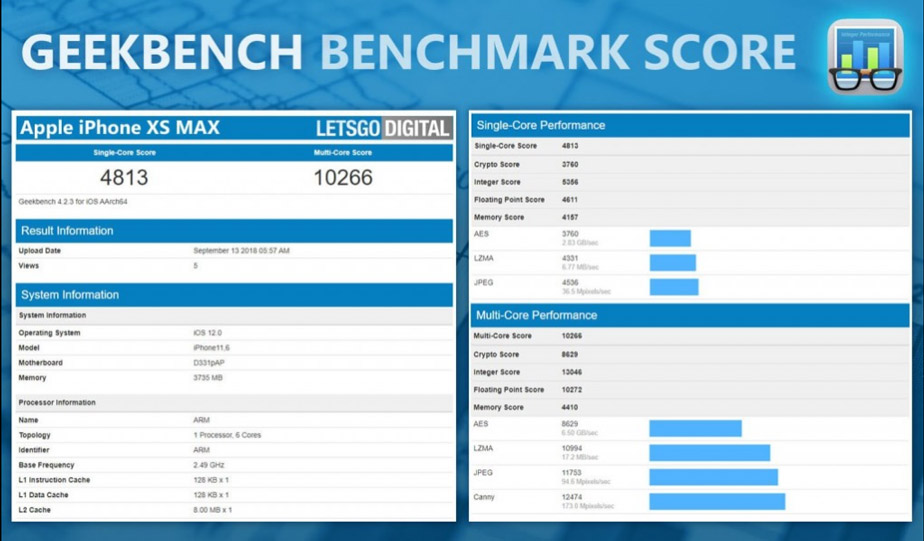924x541 pixels.
Task: Click the "Multi-Core Score" column header above the large scores
Action: 343,153
